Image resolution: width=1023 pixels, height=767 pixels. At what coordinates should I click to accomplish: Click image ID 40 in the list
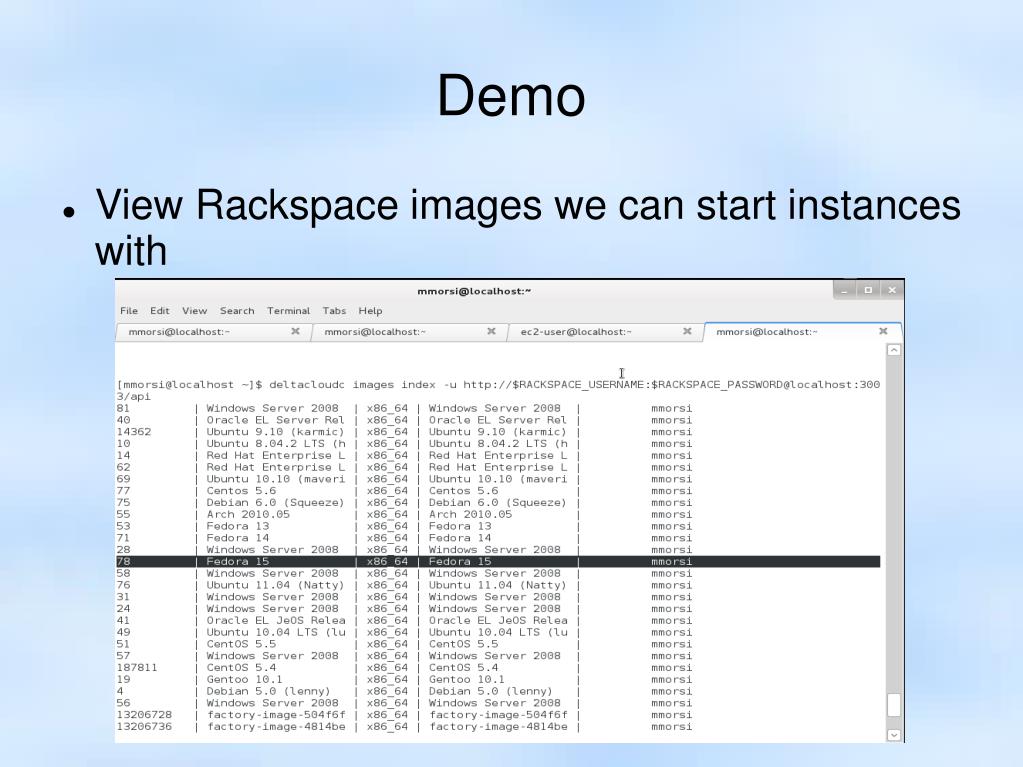tap(123, 420)
